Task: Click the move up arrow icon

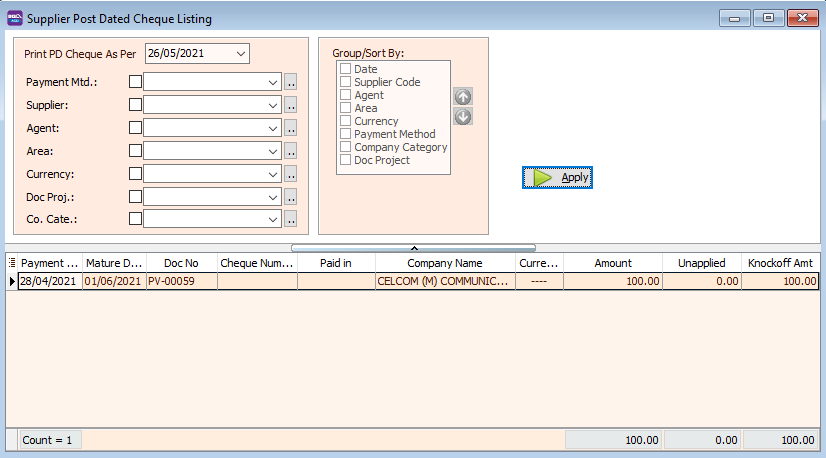Action: click(463, 97)
